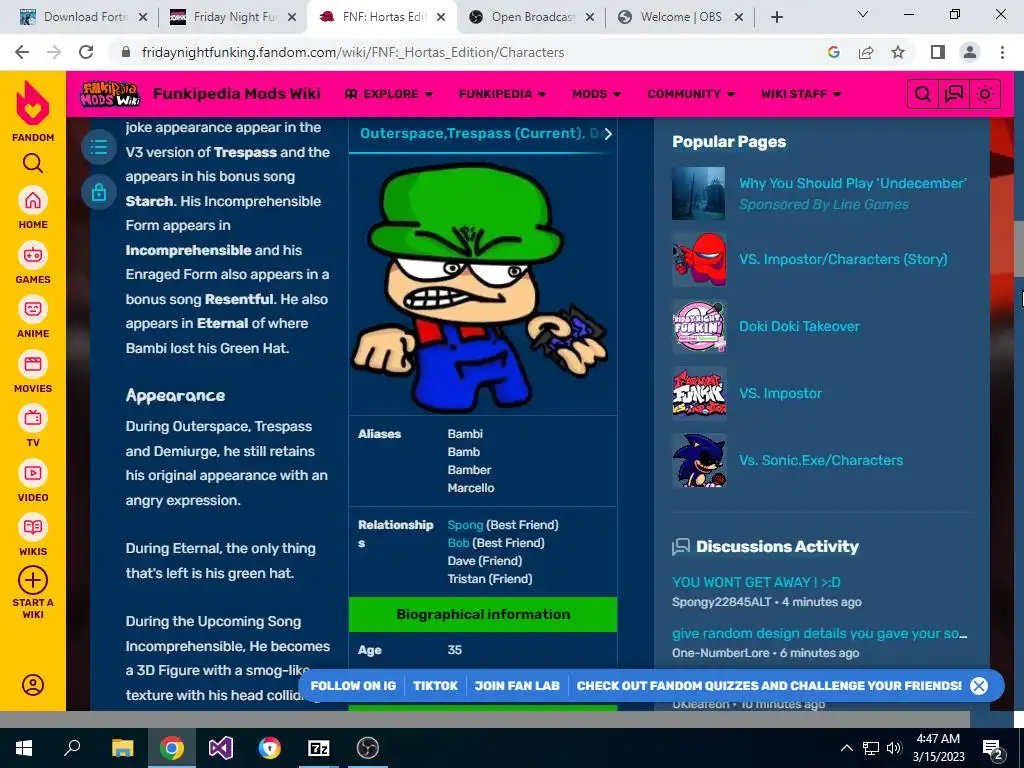Viewport: 1024px width, 768px height.
Task: Open 7-Zip from the taskbar
Action: [318, 748]
